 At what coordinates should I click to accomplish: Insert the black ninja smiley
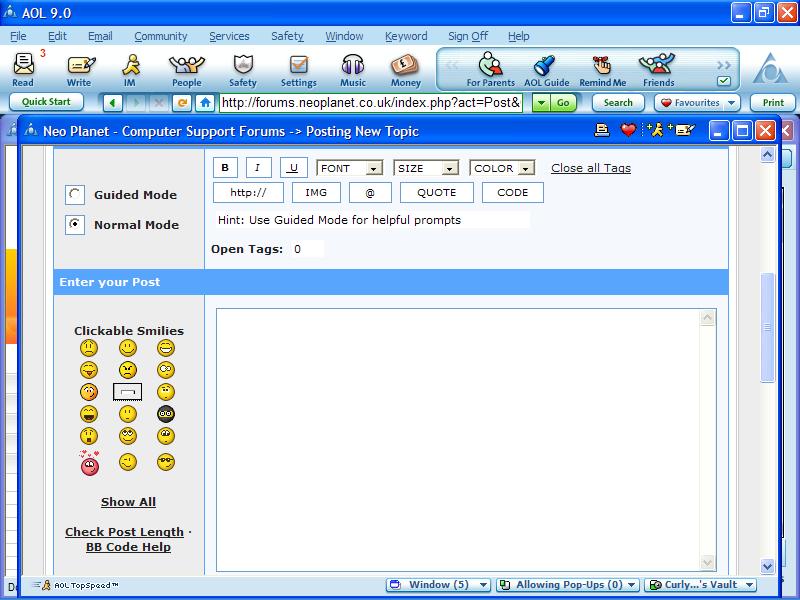point(166,414)
